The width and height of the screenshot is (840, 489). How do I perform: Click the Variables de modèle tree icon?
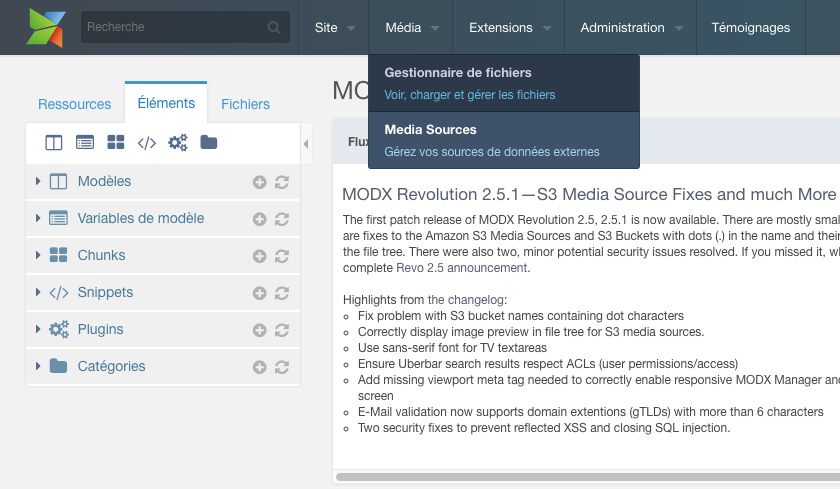[58, 218]
